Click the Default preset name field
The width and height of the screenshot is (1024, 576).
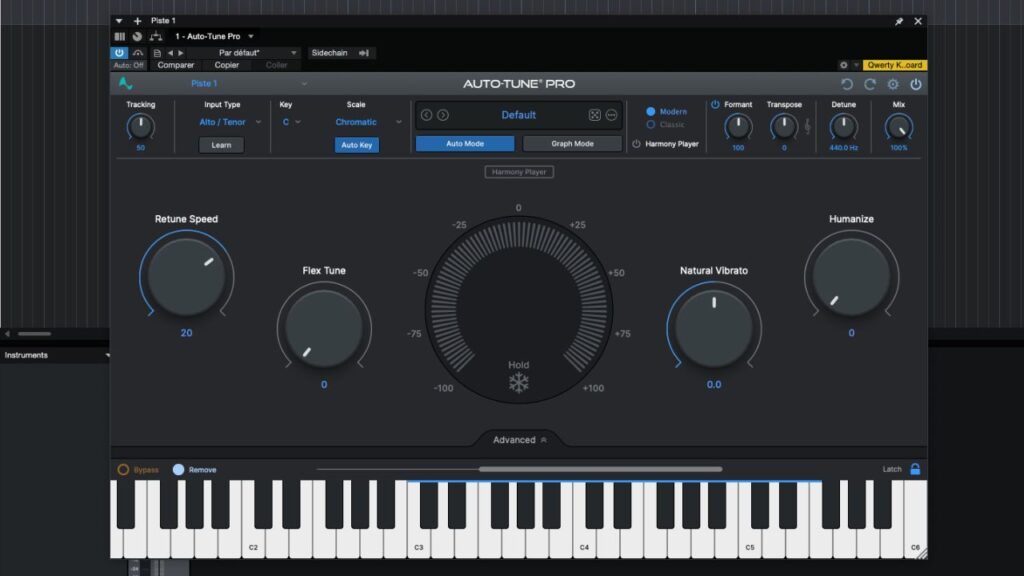[519, 115]
